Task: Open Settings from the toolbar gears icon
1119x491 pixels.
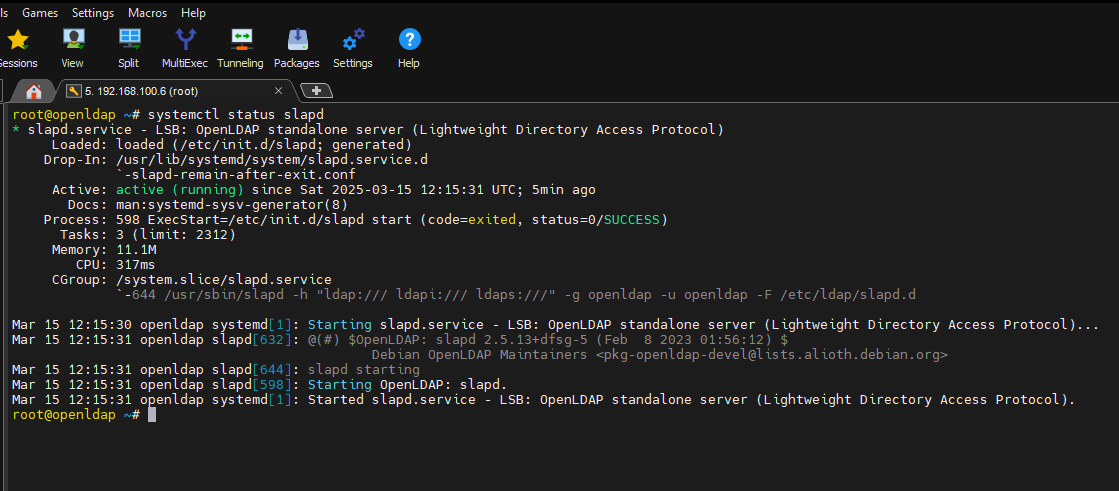Action: click(x=353, y=47)
